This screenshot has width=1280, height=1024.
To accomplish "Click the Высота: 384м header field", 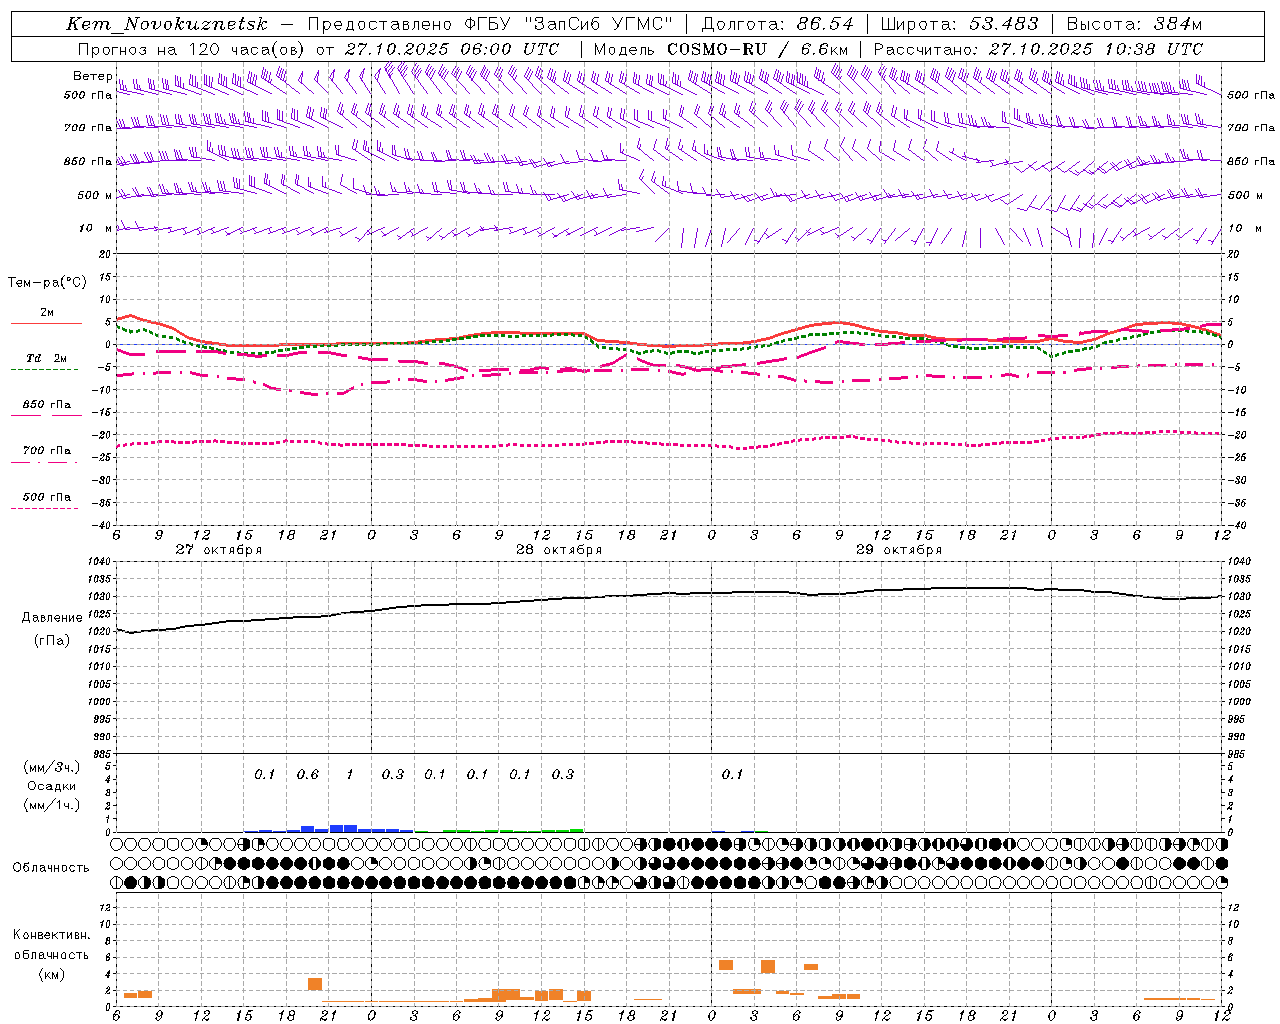I will pyautogui.click(x=1134, y=24).
